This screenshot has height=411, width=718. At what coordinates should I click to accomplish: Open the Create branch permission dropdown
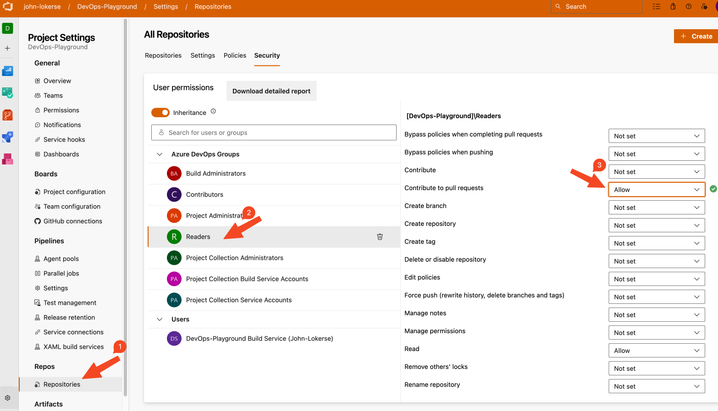point(656,207)
